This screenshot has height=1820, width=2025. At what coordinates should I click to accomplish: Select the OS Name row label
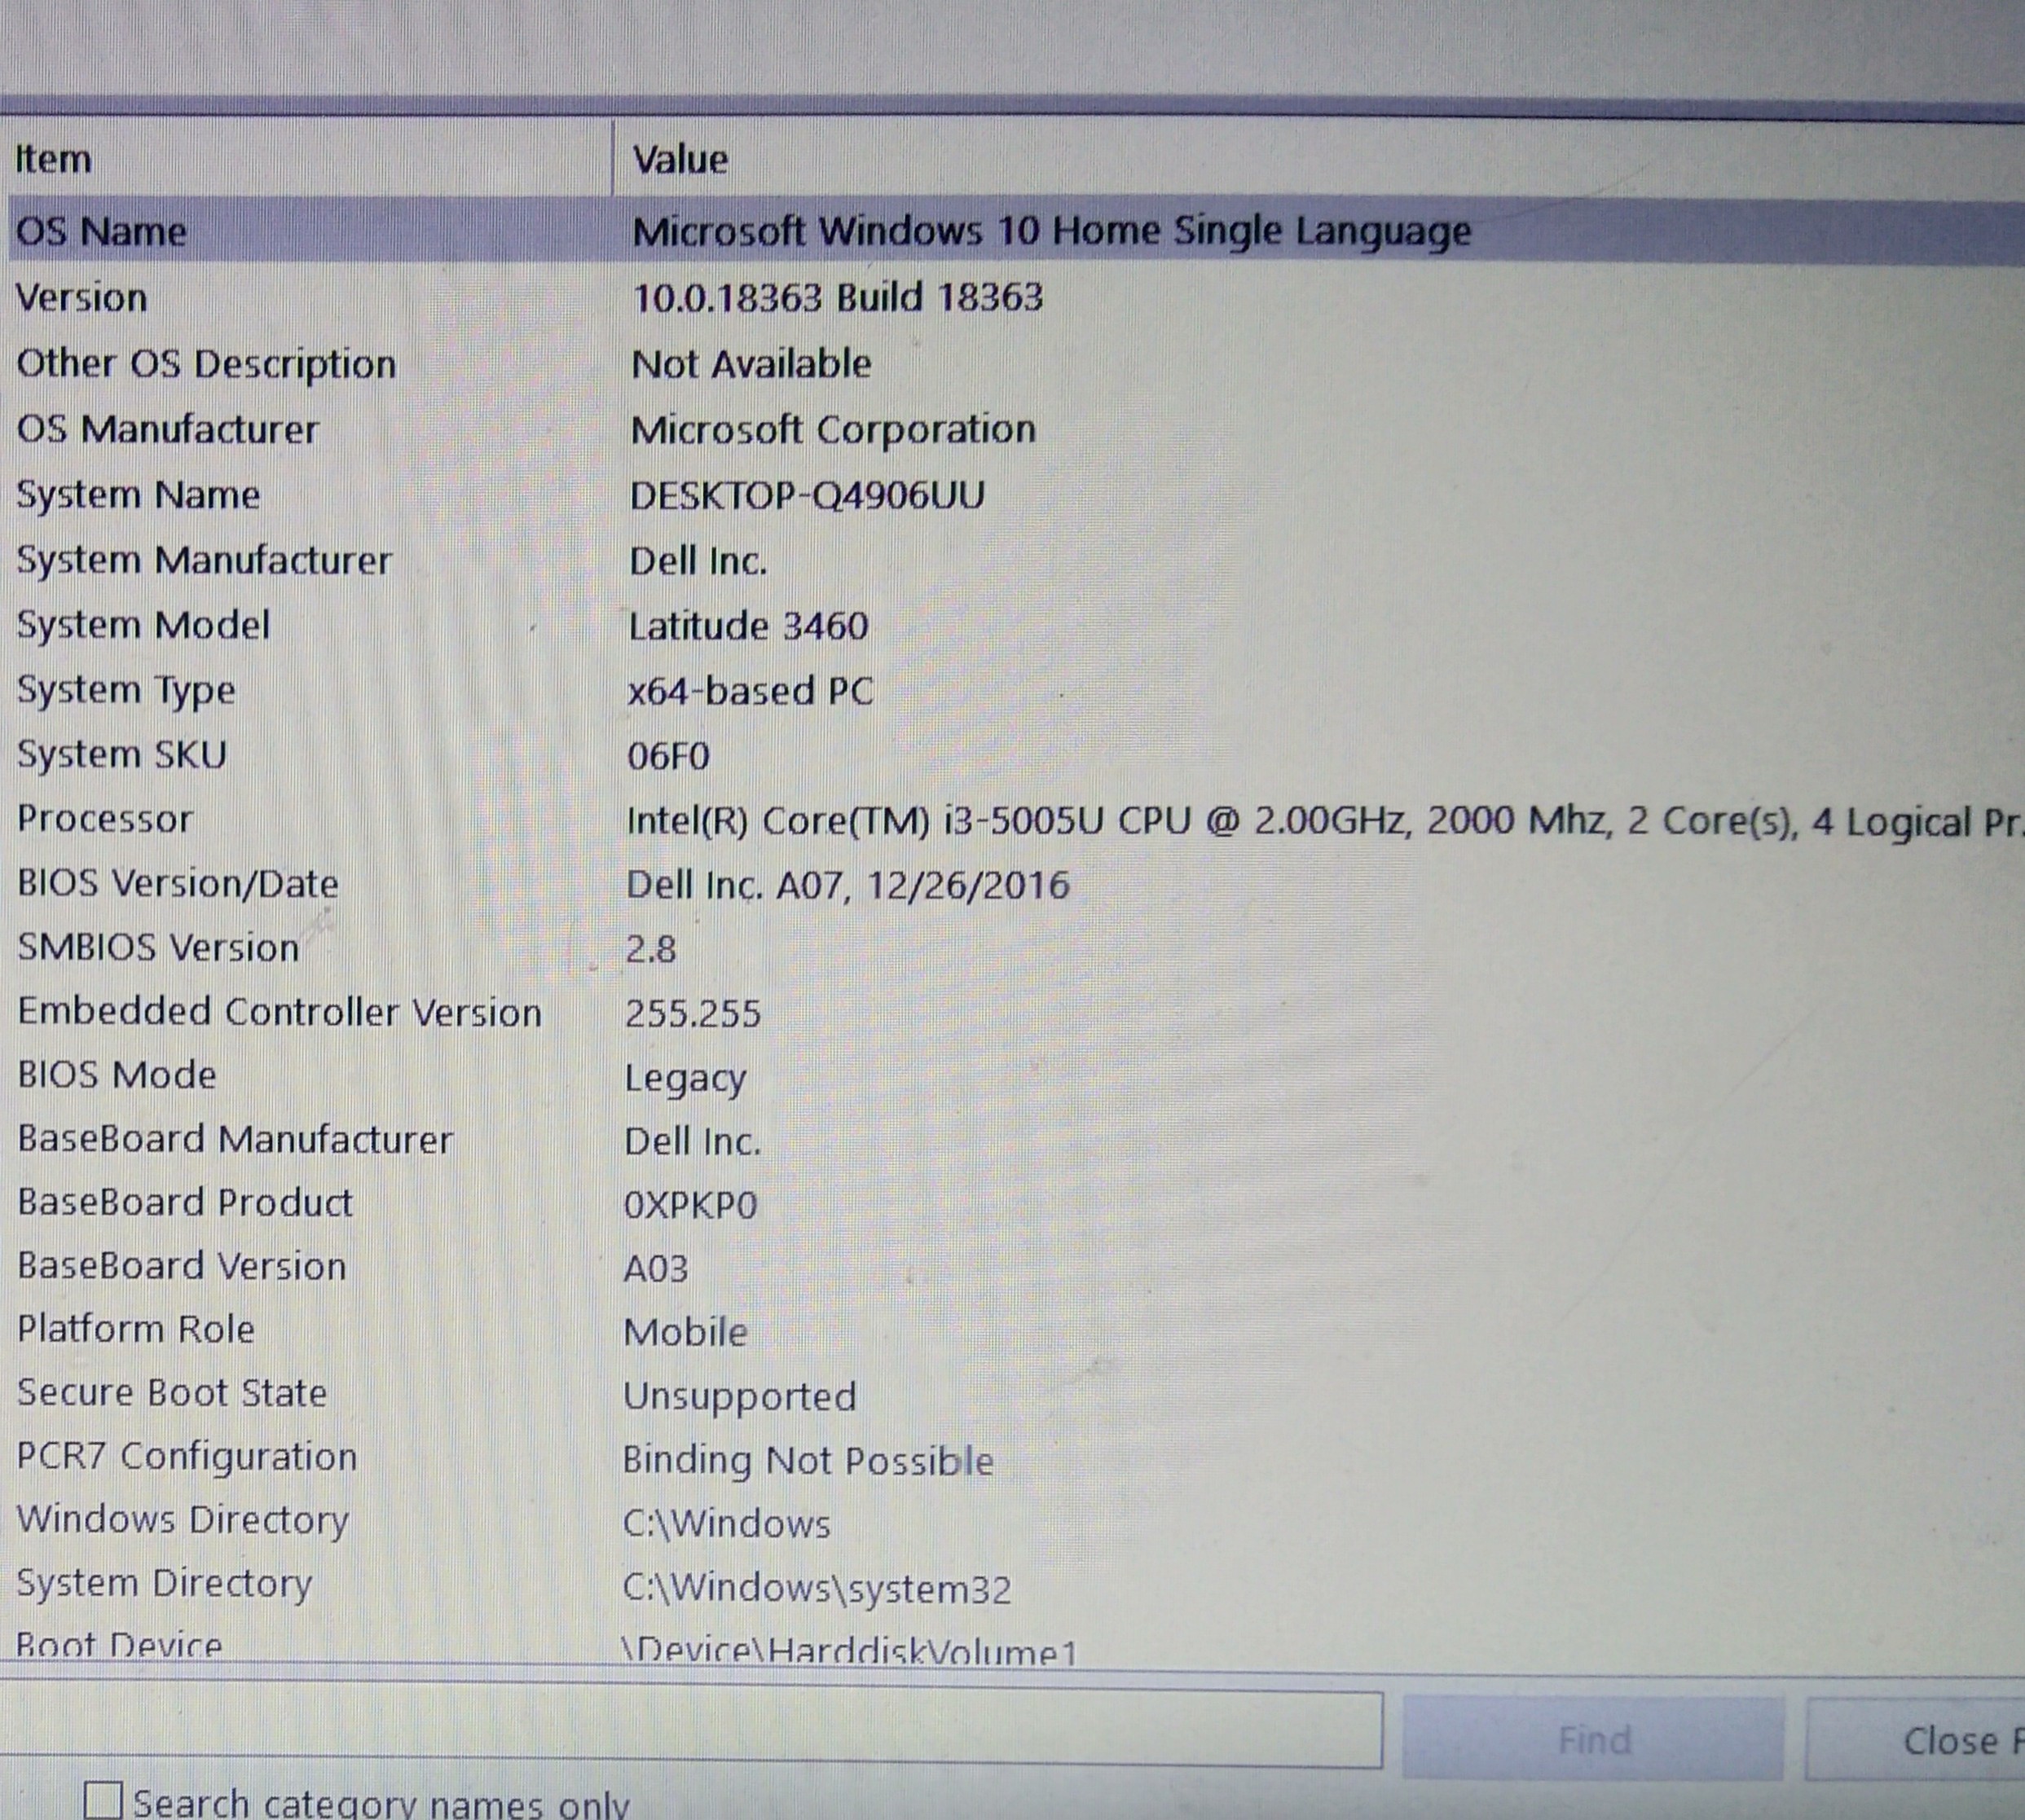(101, 232)
